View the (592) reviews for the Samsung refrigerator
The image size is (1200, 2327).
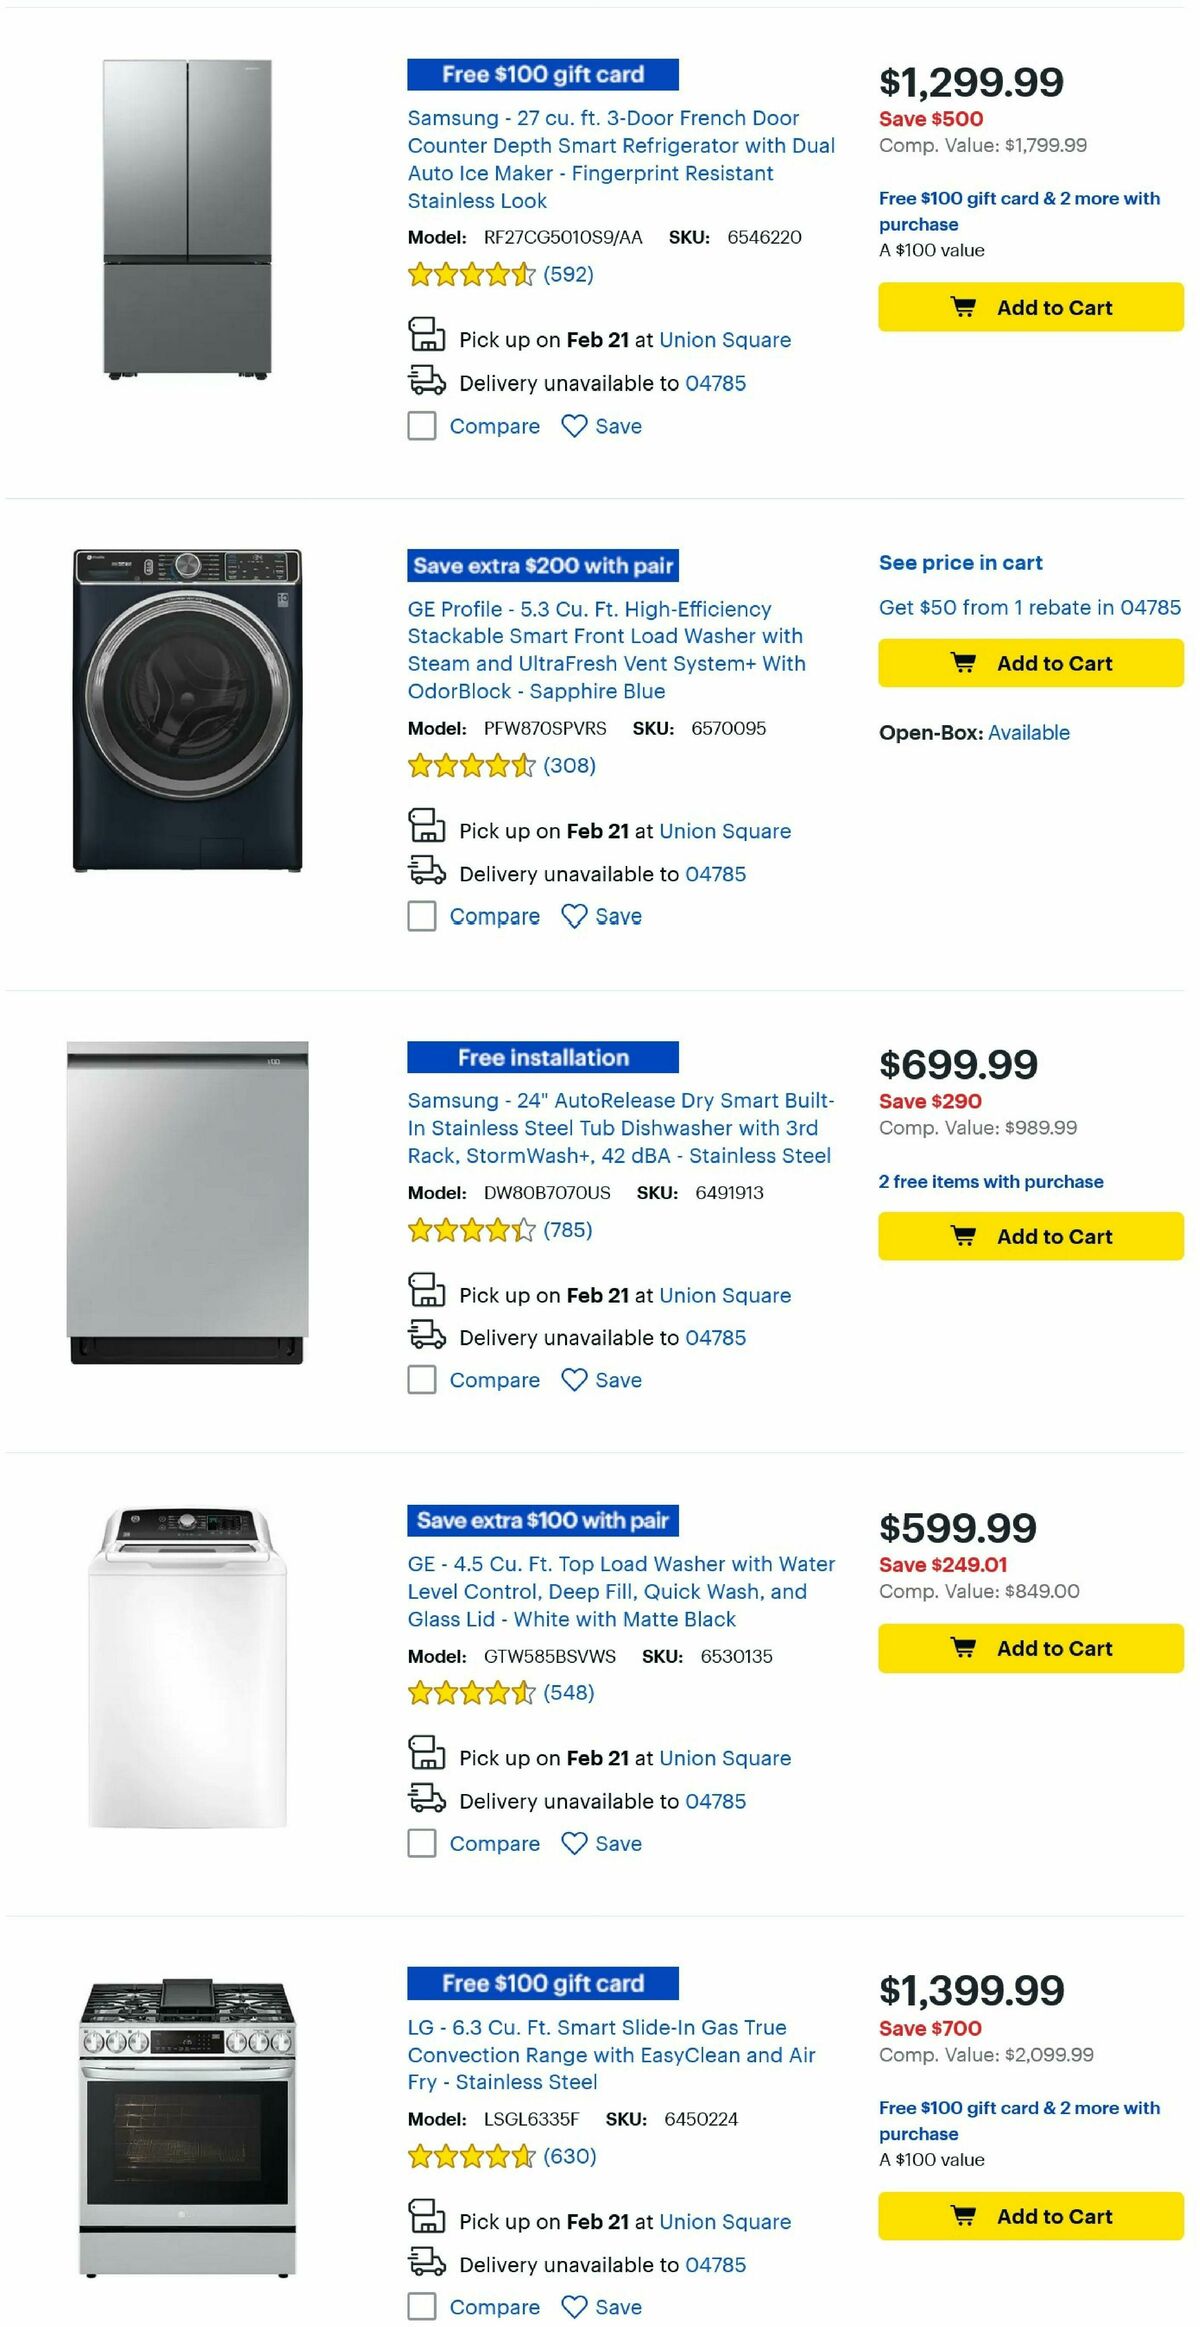(x=569, y=275)
